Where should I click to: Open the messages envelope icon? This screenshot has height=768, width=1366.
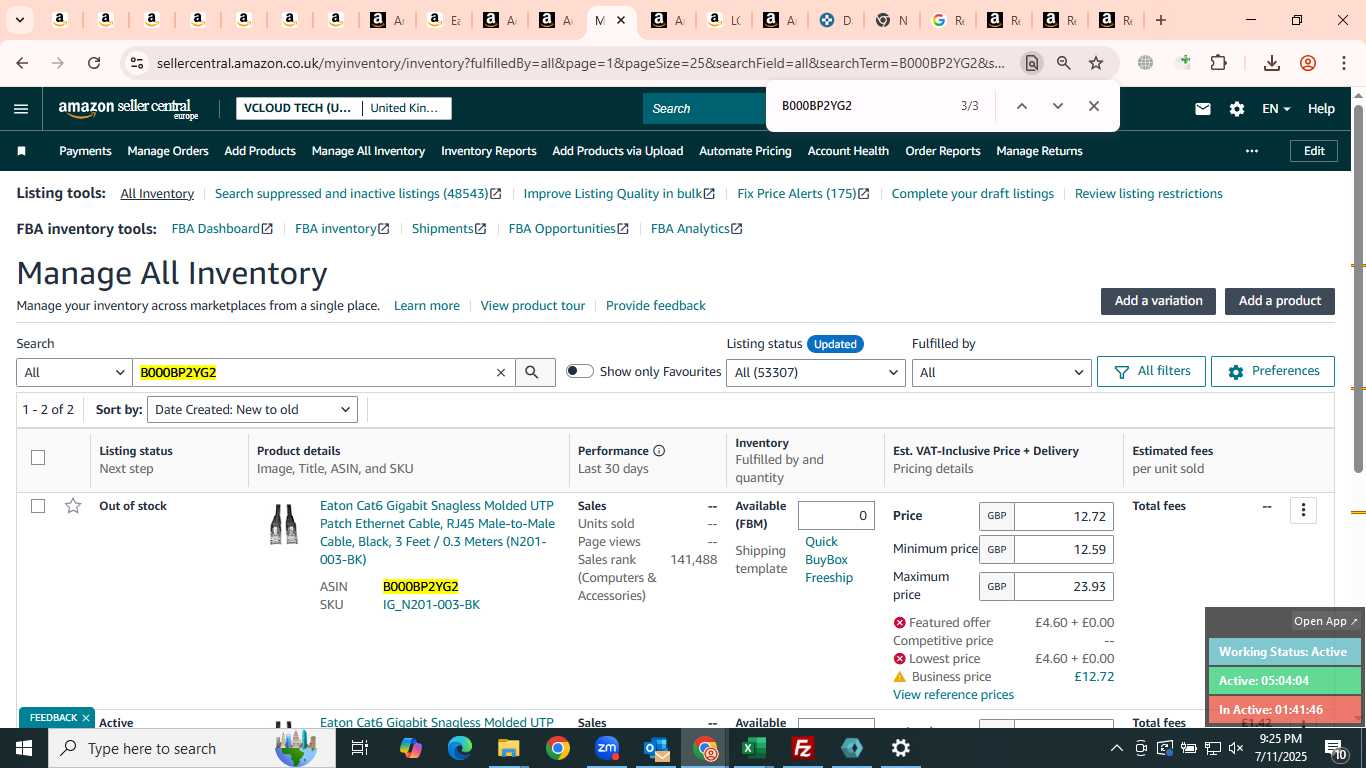pos(1203,109)
